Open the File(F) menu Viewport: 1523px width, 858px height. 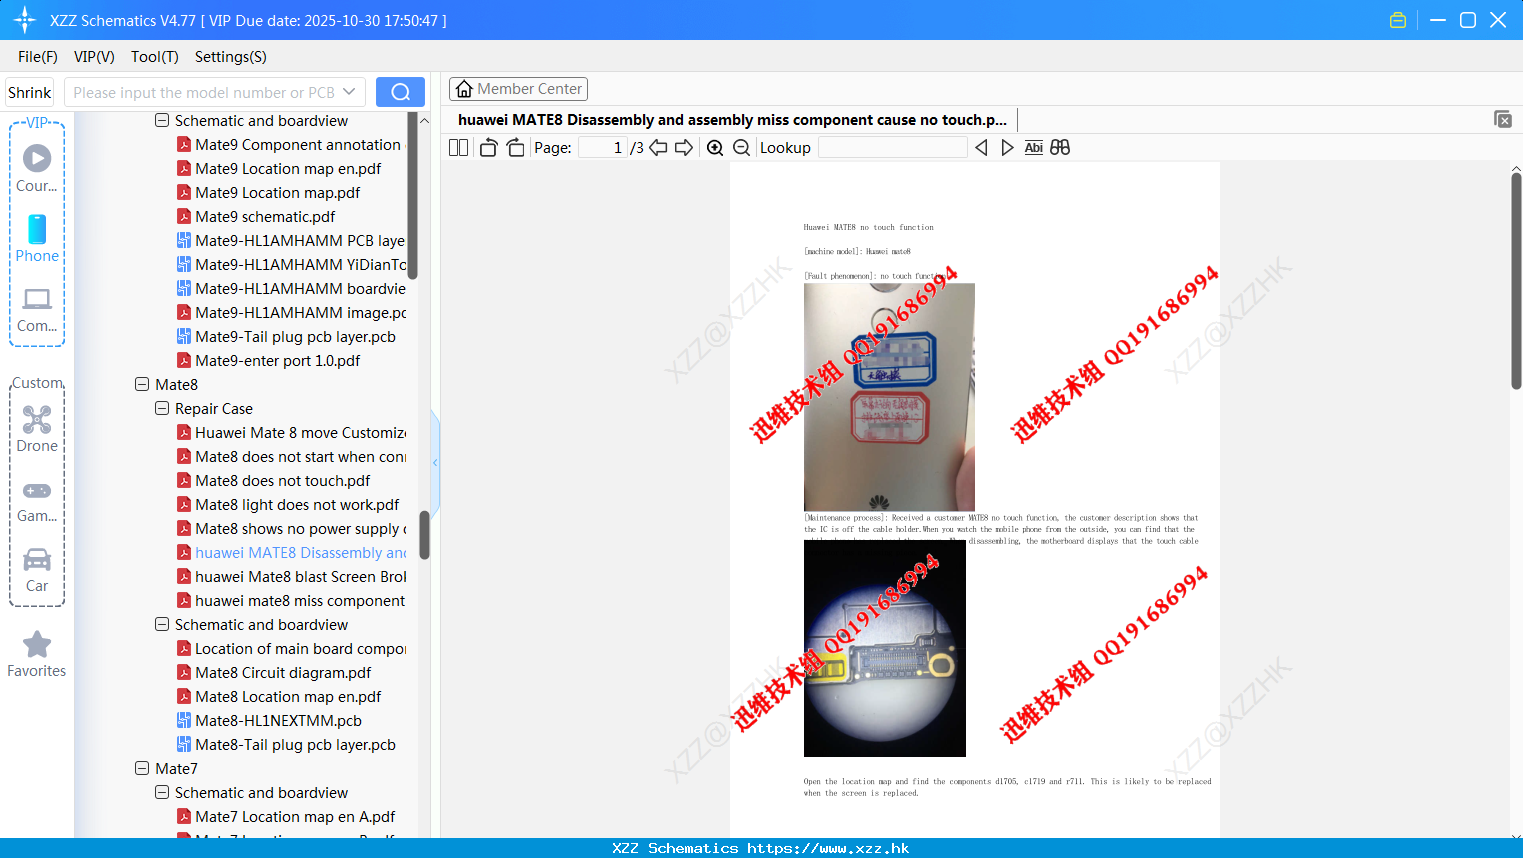(37, 57)
